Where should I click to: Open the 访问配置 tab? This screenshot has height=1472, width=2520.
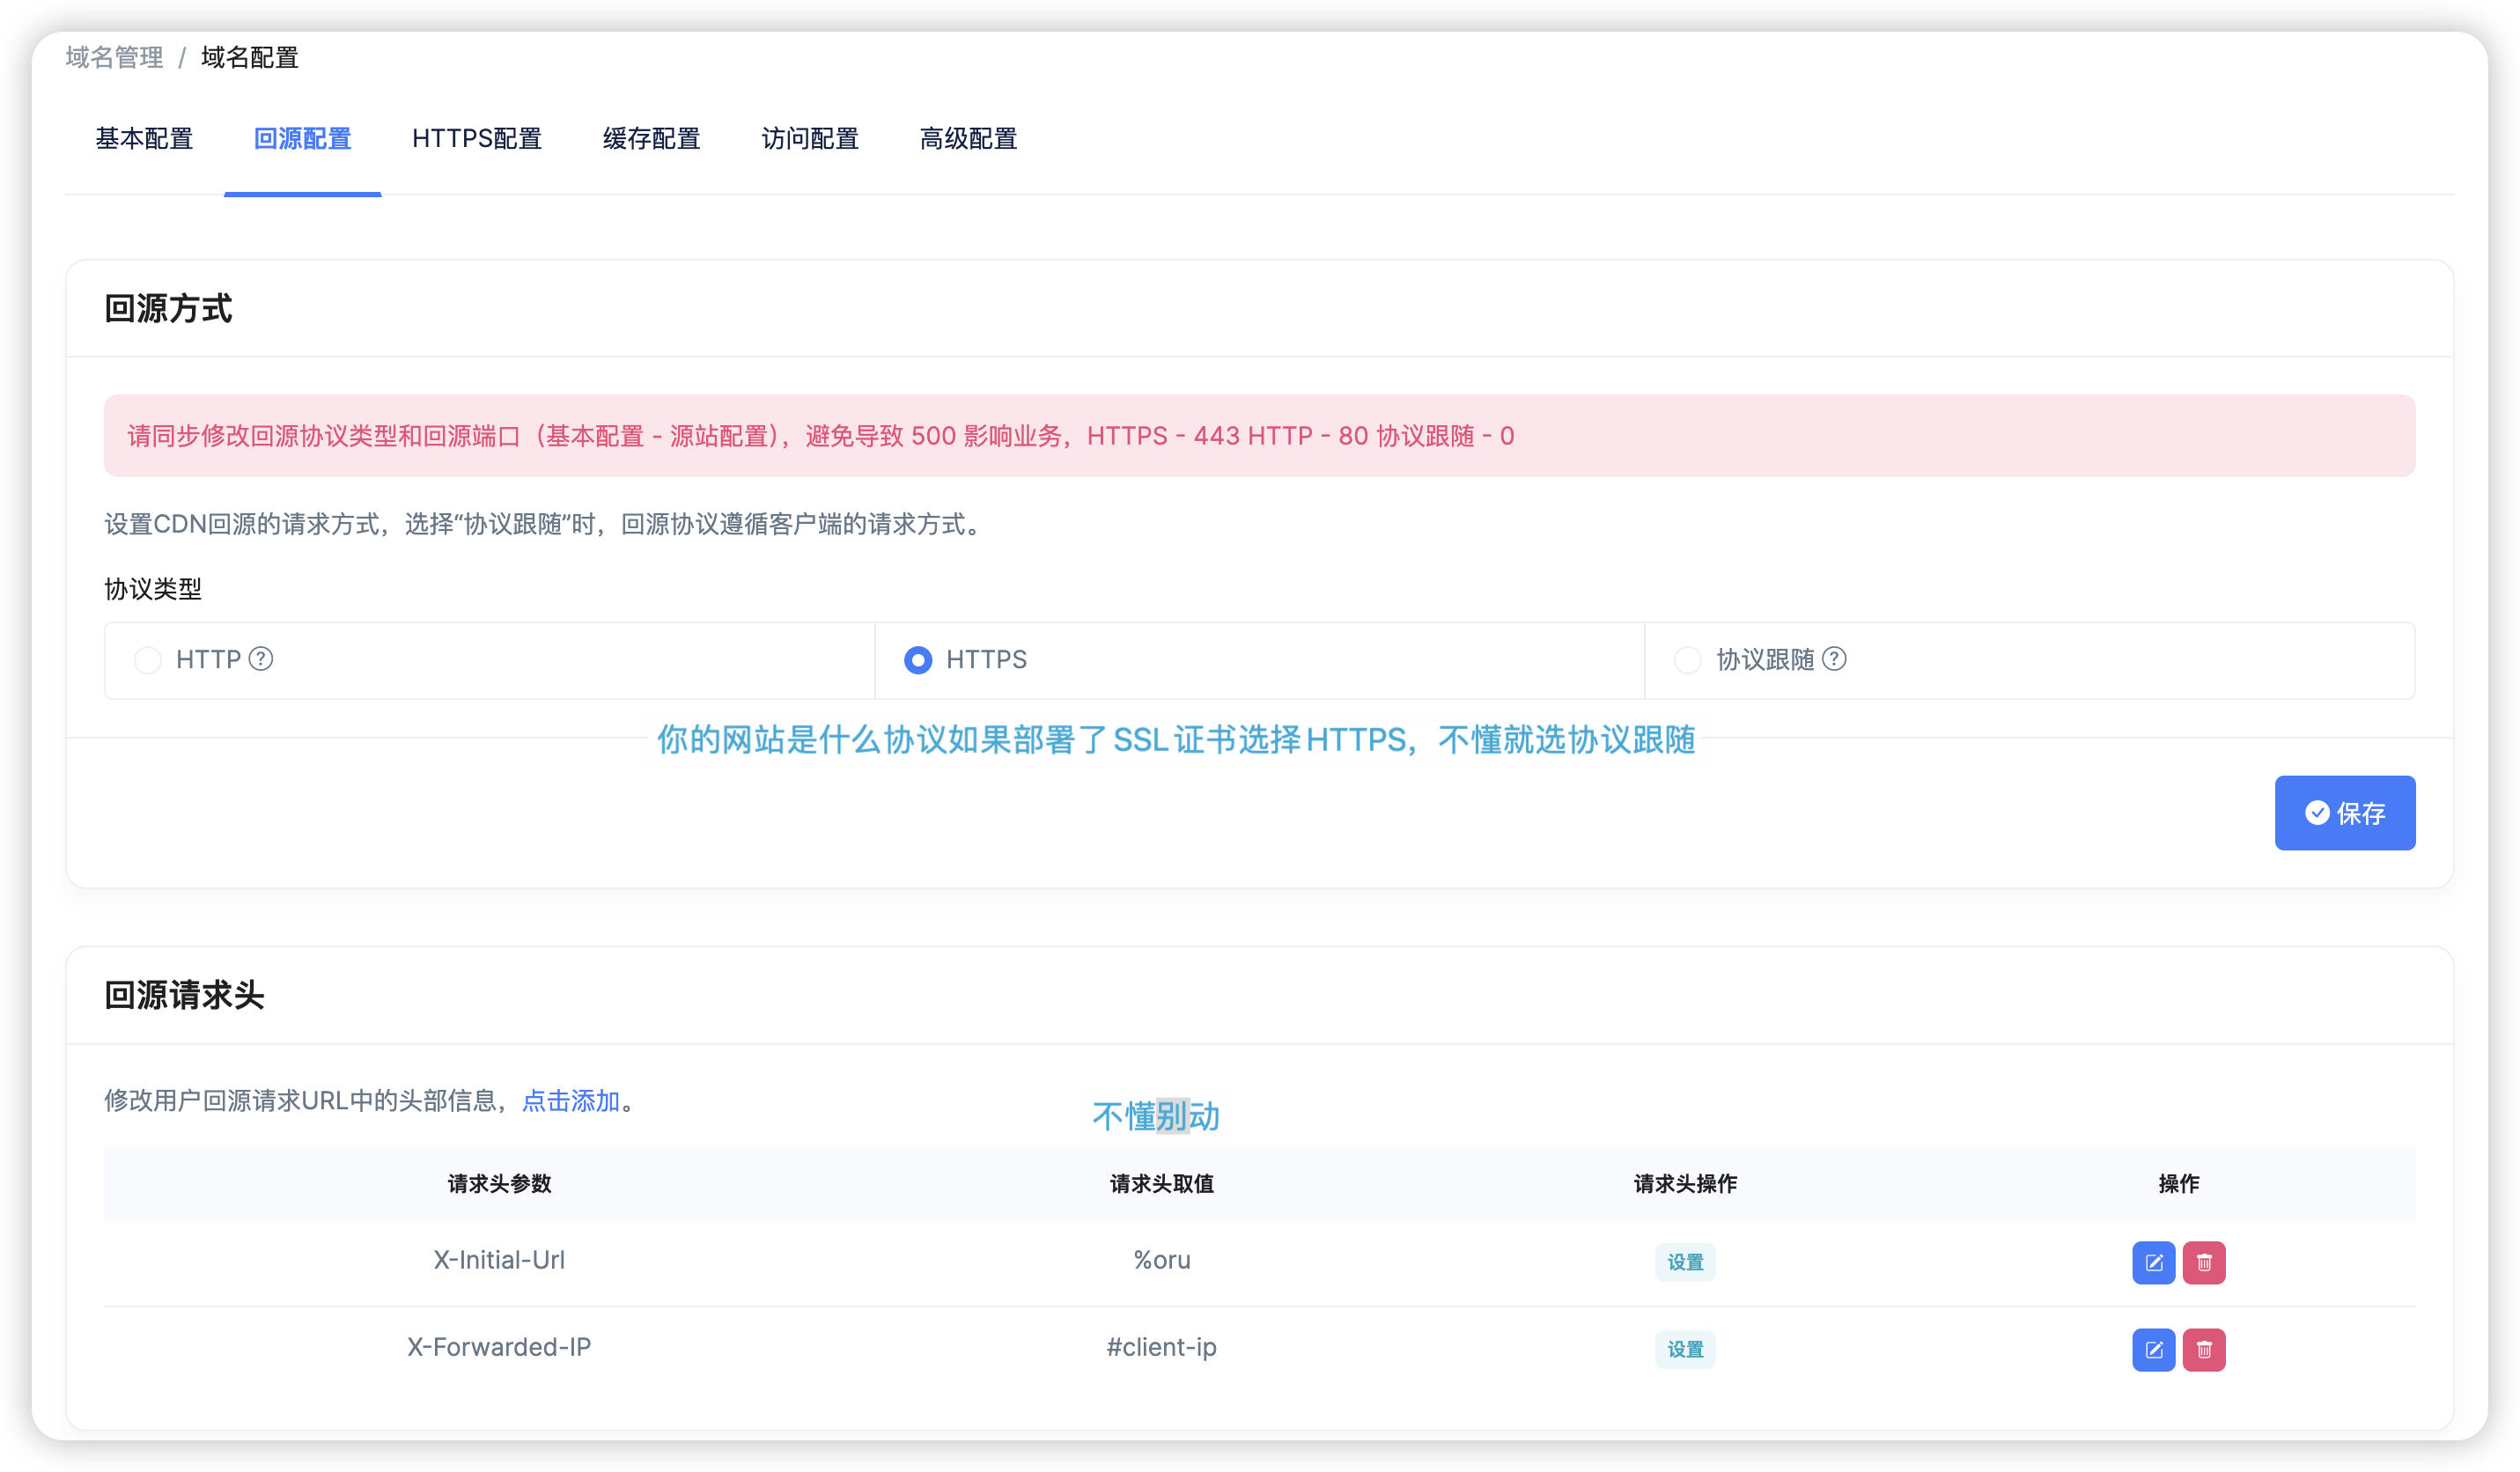pyautogui.click(x=810, y=139)
